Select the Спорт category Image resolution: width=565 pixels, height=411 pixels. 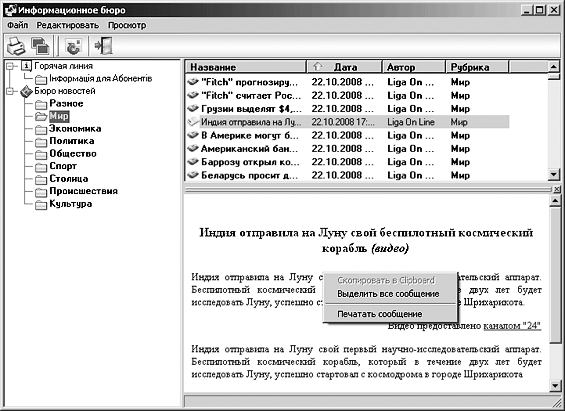tap(63, 166)
